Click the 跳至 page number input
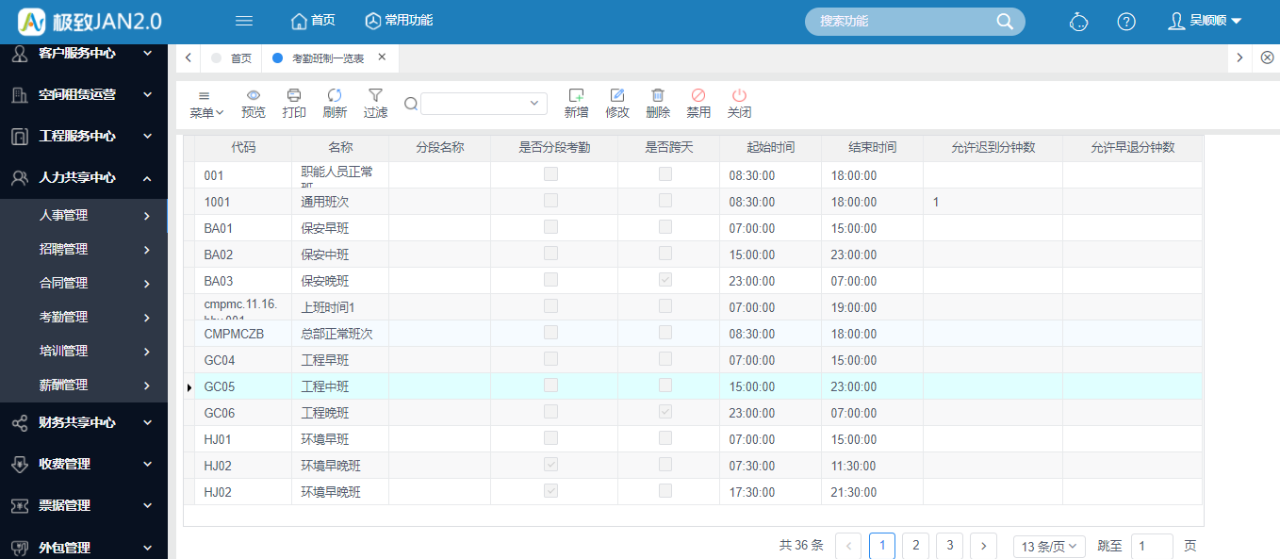The height and width of the screenshot is (559, 1280). click(x=1152, y=546)
